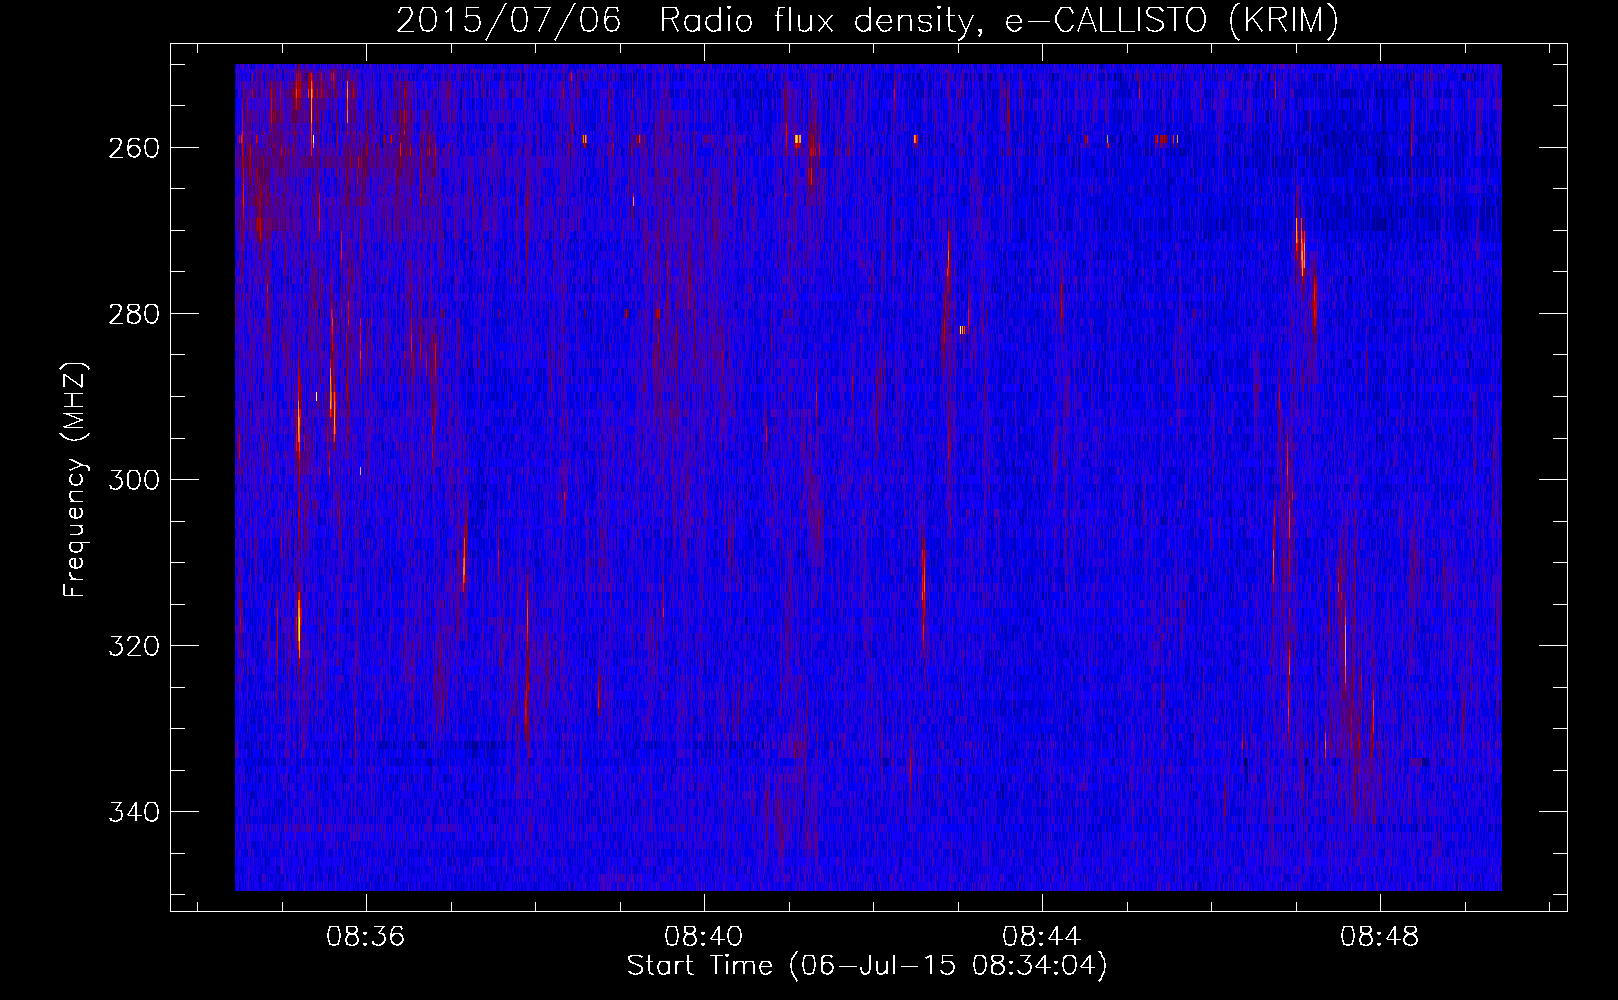
Task: Click the "Start Time (06-Jul-15 08:34:04)" label
Action: coord(867,966)
